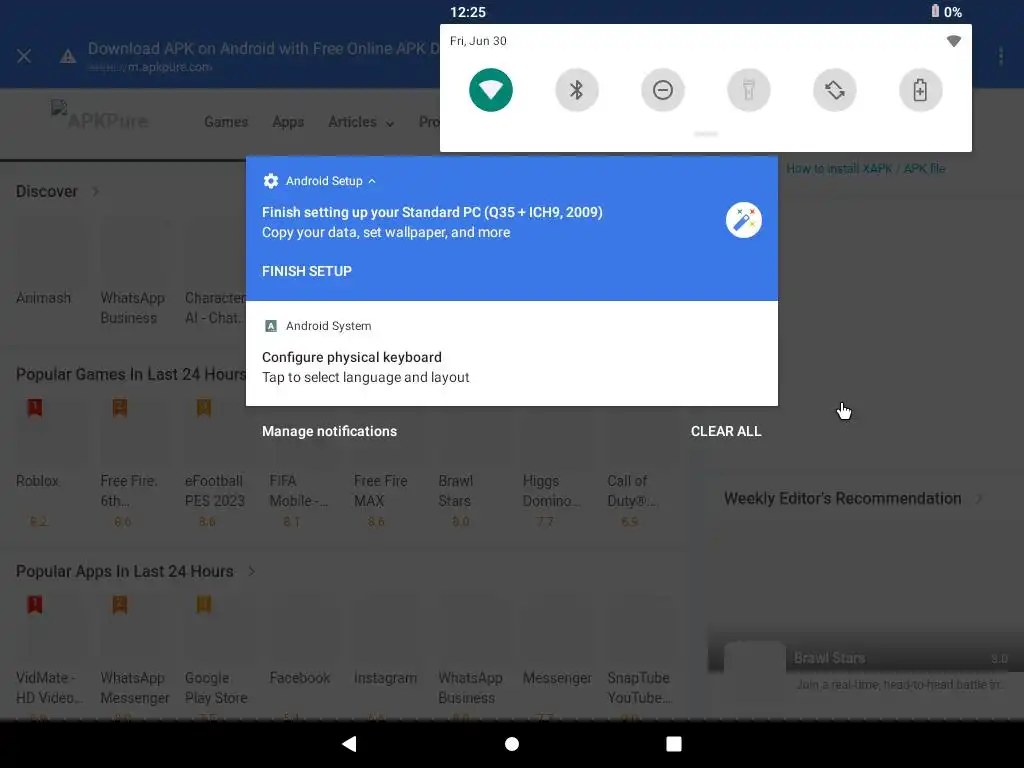
Task: Click APKPure logo
Action: pyautogui.click(x=100, y=116)
